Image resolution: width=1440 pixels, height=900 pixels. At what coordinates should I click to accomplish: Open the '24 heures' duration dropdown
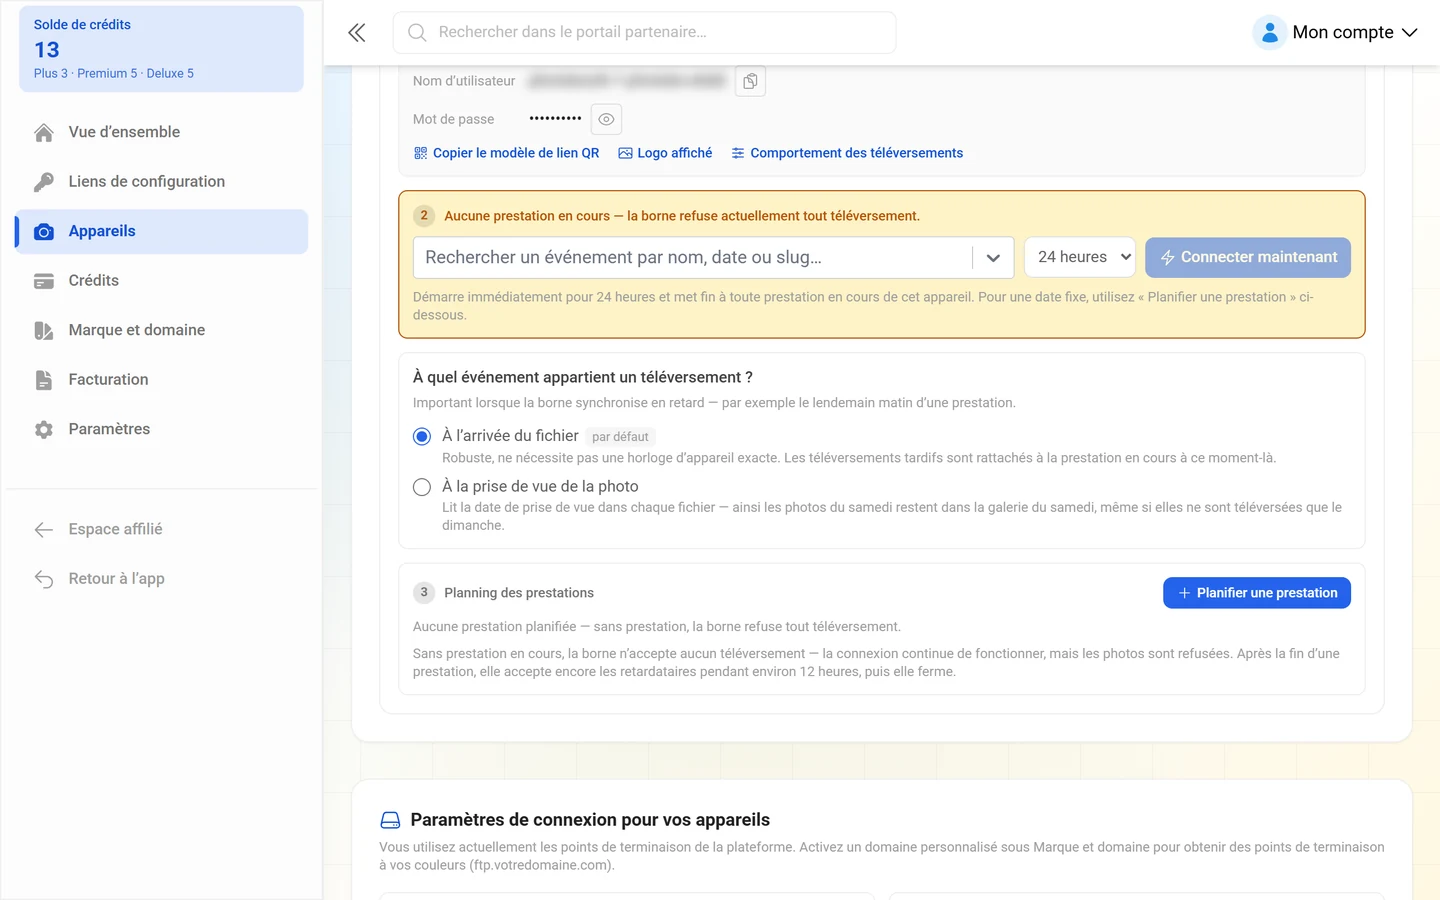pos(1080,258)
